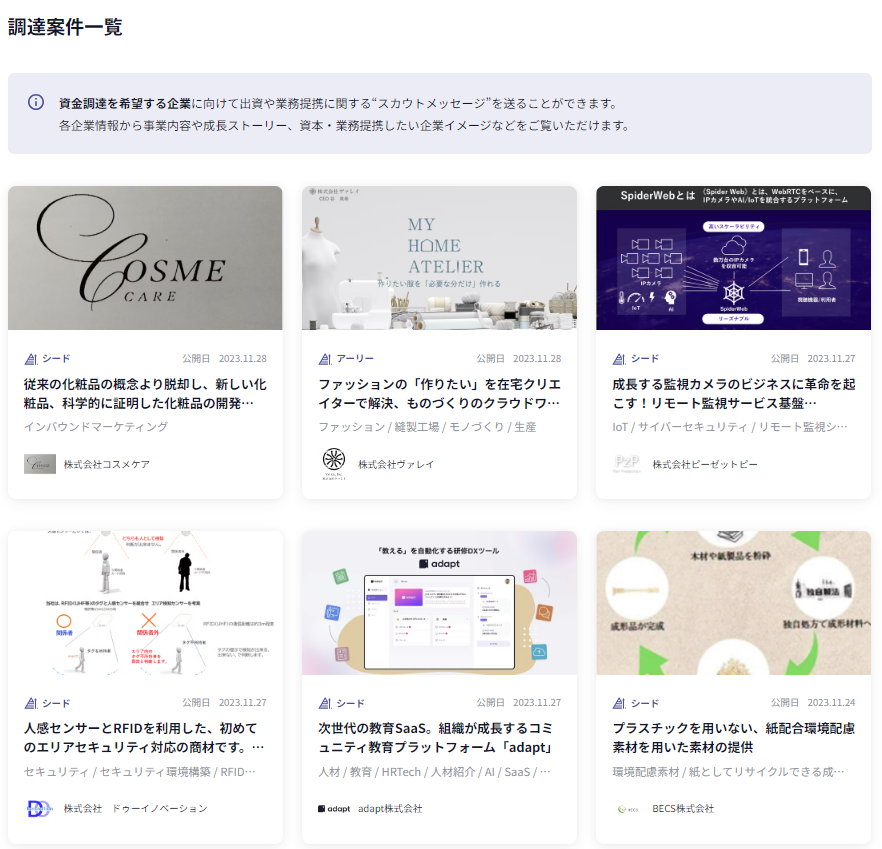Image resolution: width=882 pixels, height=849 pixels.
Task: Click the stage icon on the adapt株式会社 card
Action: (x=325, y=703)
